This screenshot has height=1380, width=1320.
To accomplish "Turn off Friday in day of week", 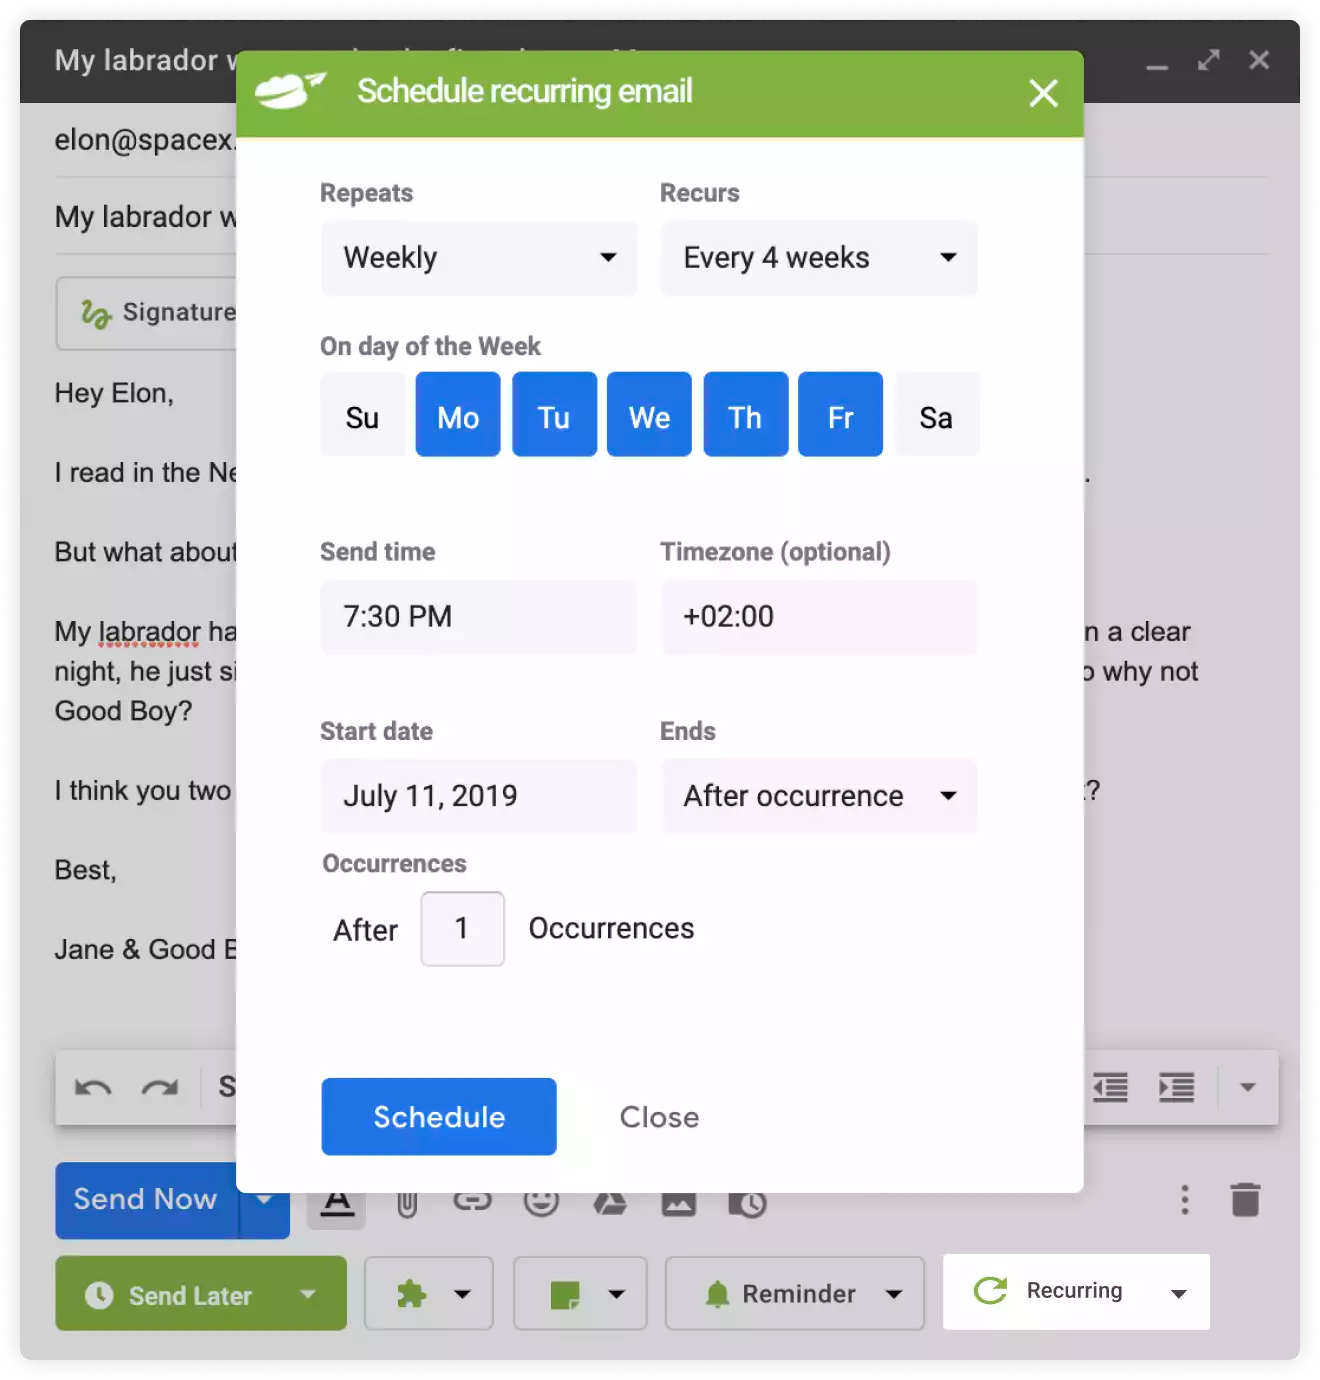I will tap(840, 415).
